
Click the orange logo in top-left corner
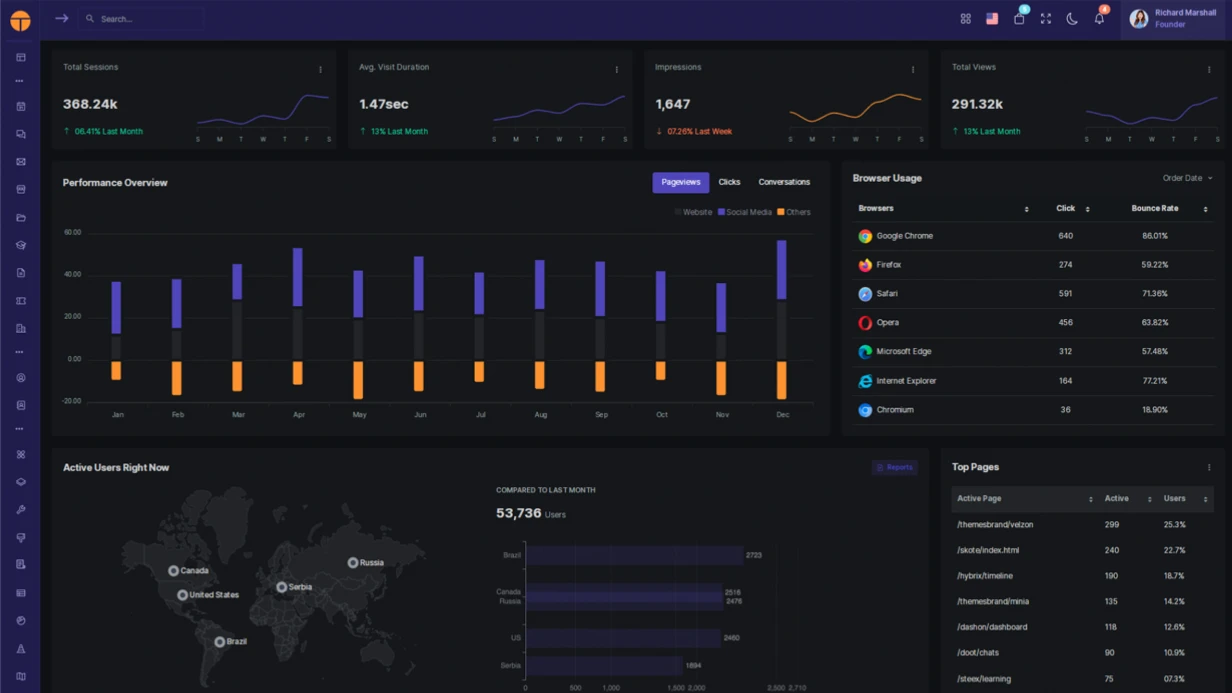pyautogui.click(x=20, y=20)
